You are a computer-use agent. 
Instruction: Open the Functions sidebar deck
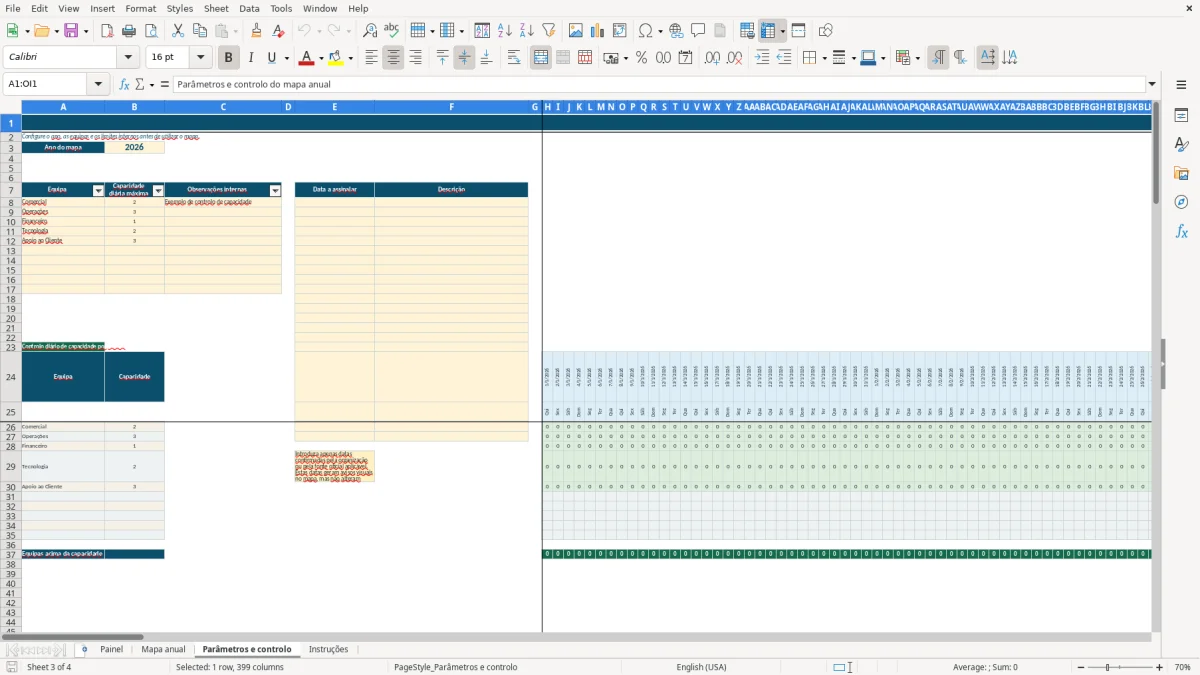[1181, 231]
